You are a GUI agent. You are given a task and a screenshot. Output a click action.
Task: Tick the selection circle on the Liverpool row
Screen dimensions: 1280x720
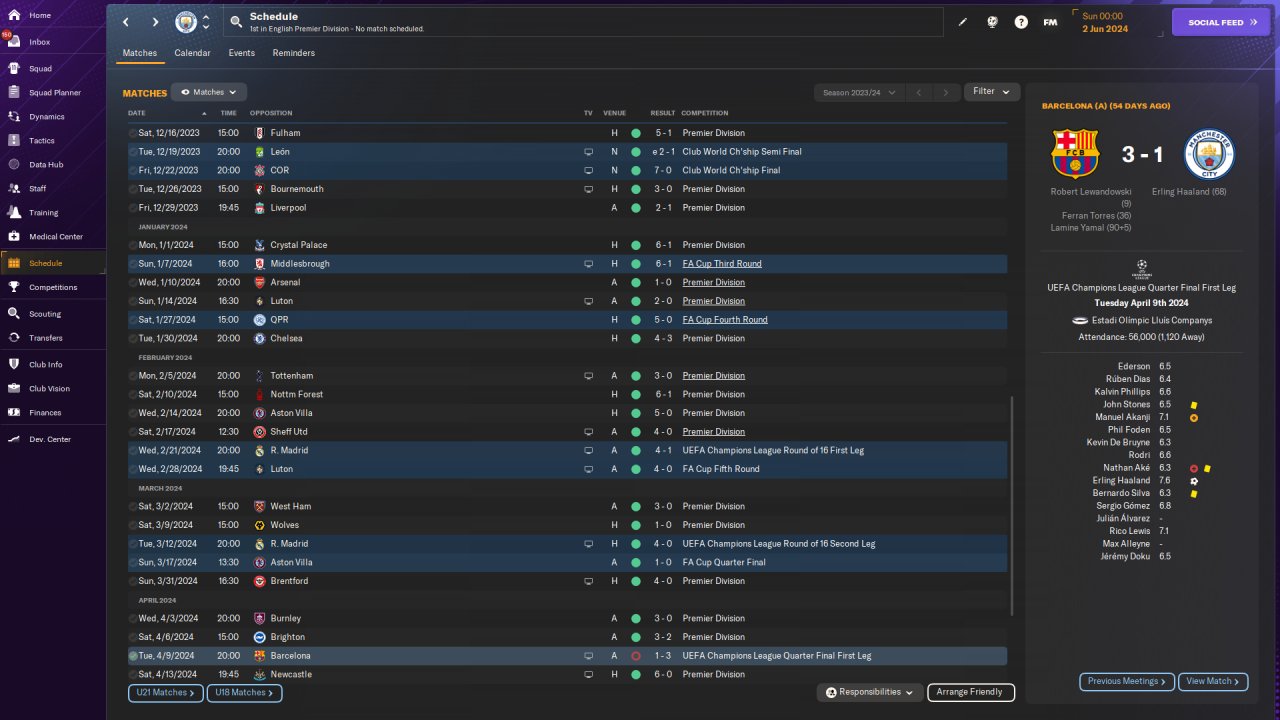click(133, 208)
